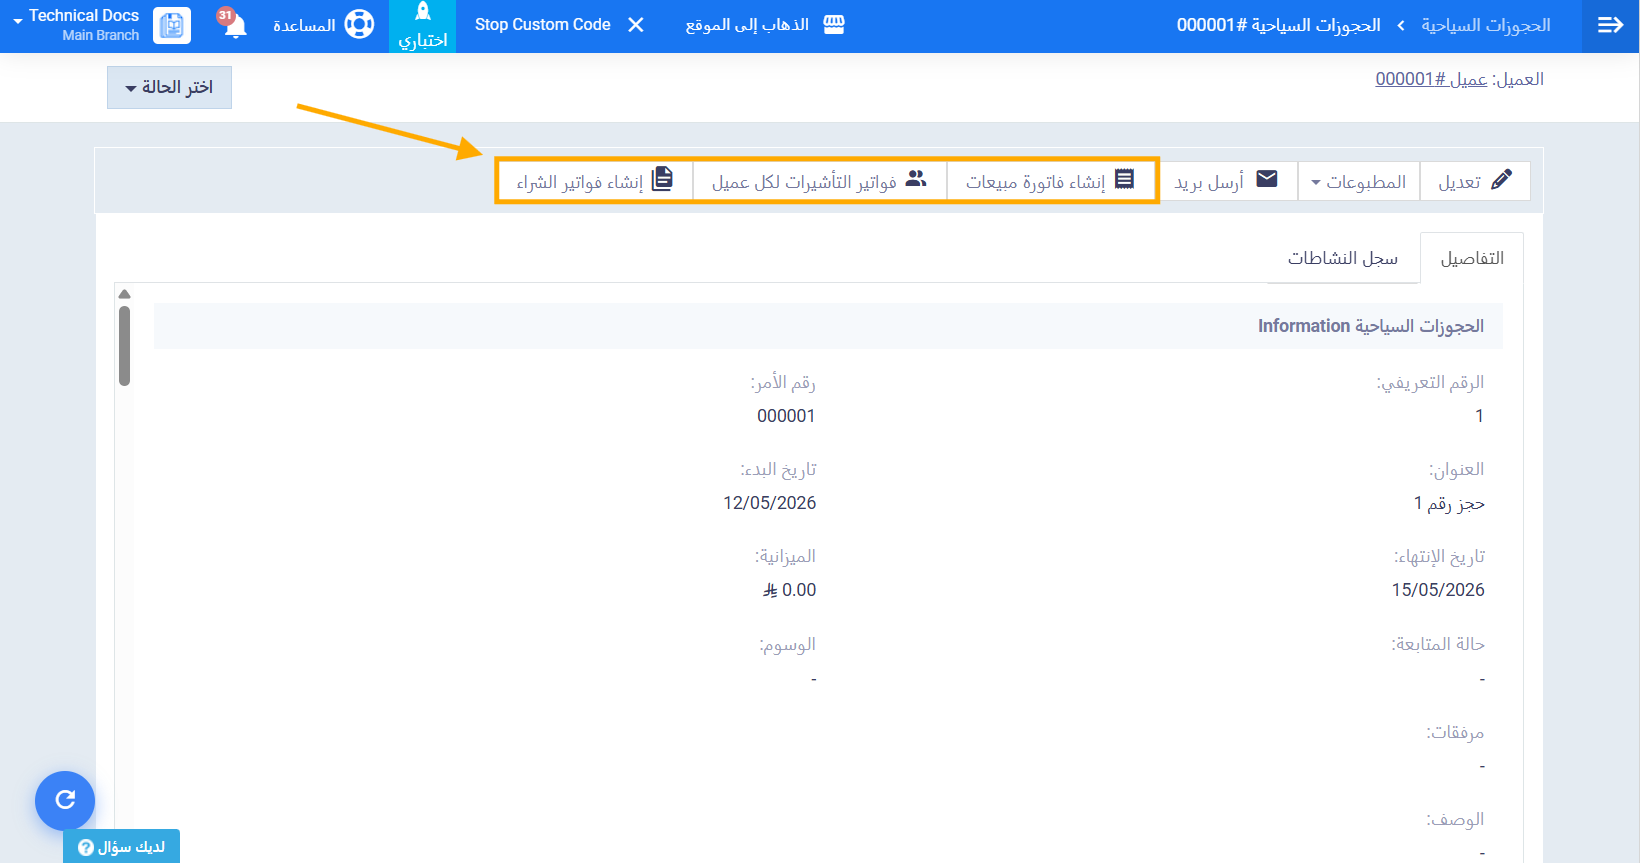Viewport: 1640px width, 863px height.
Task: Open the client link عميل #000001
Action: [x=1431, y=79]
